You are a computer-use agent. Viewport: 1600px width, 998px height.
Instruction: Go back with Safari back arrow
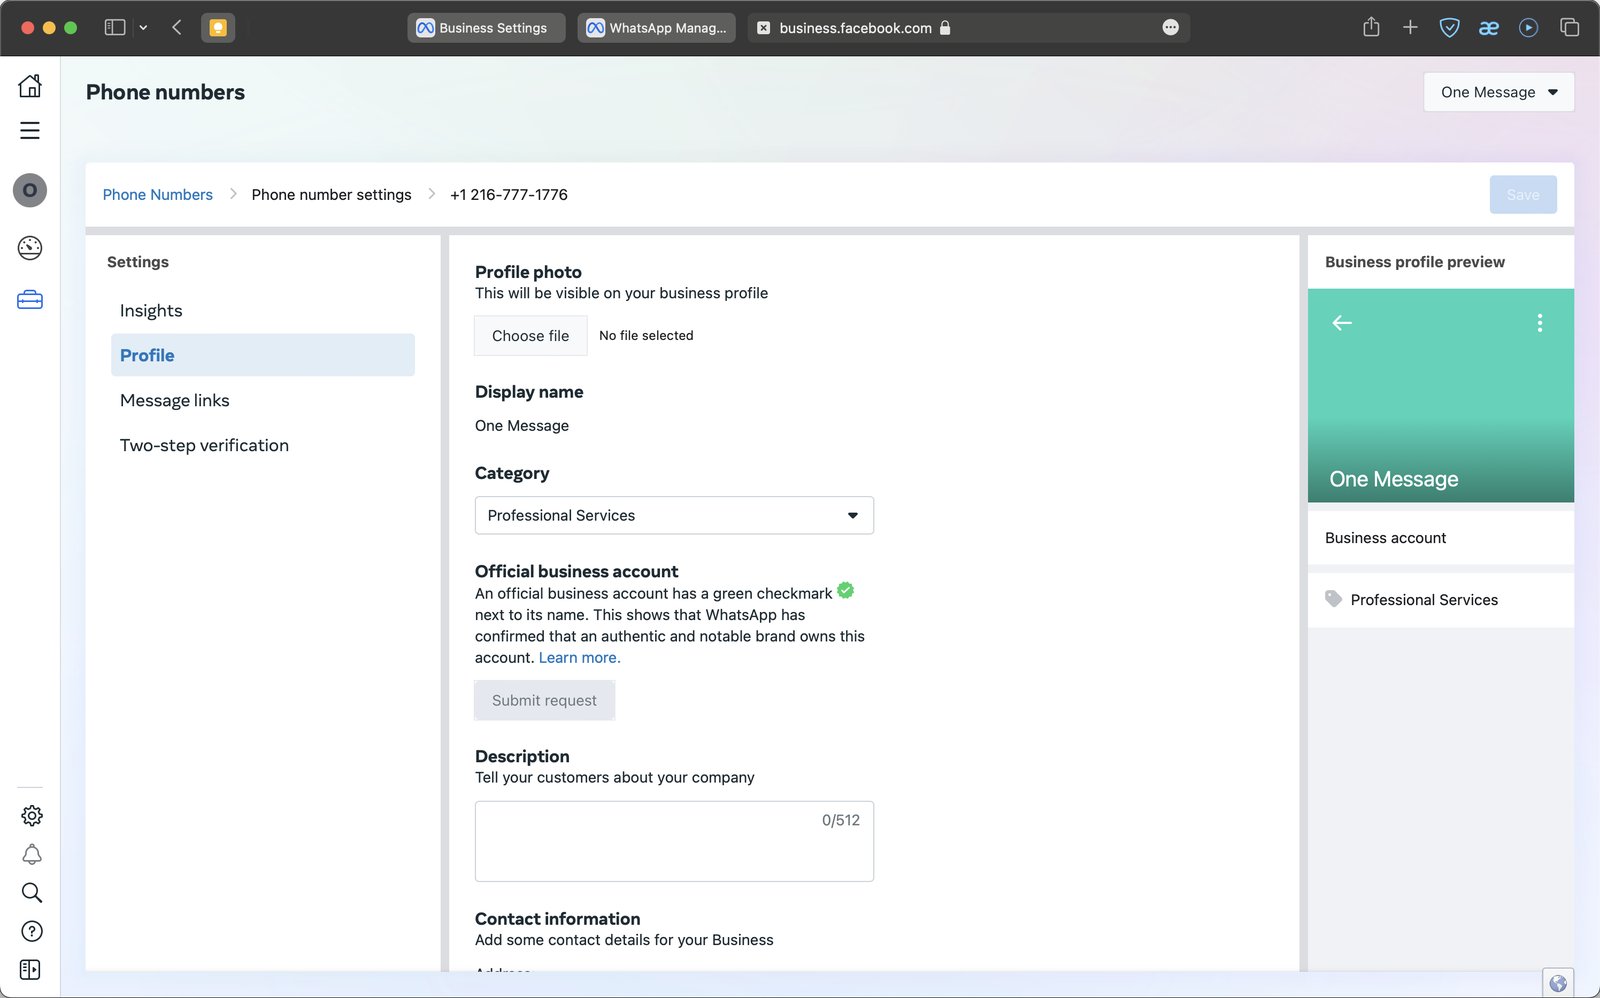click(x=177, y=28)
